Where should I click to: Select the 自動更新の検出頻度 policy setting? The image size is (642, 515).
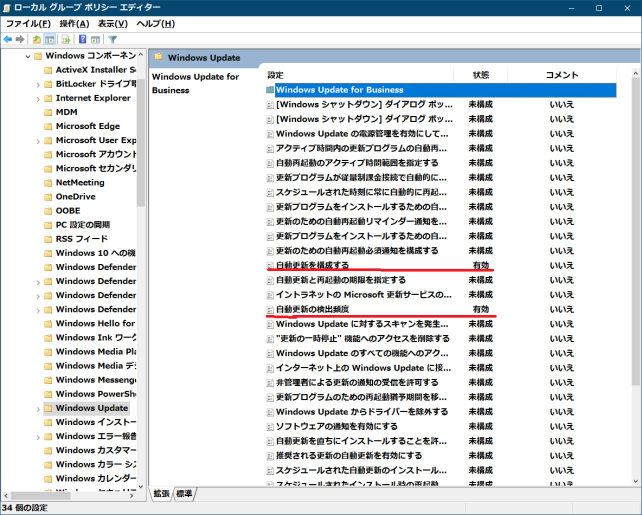pos(312,309)
